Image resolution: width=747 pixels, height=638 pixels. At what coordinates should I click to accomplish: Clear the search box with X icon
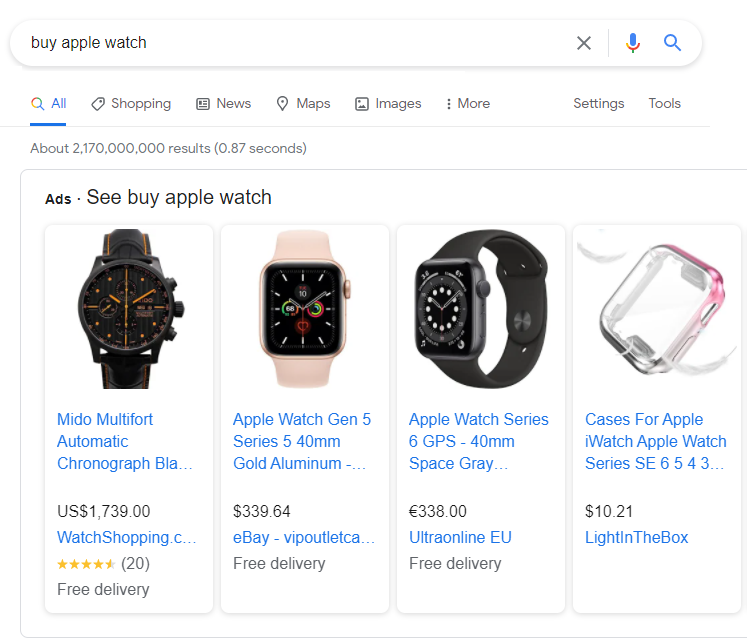coord(584,43)
